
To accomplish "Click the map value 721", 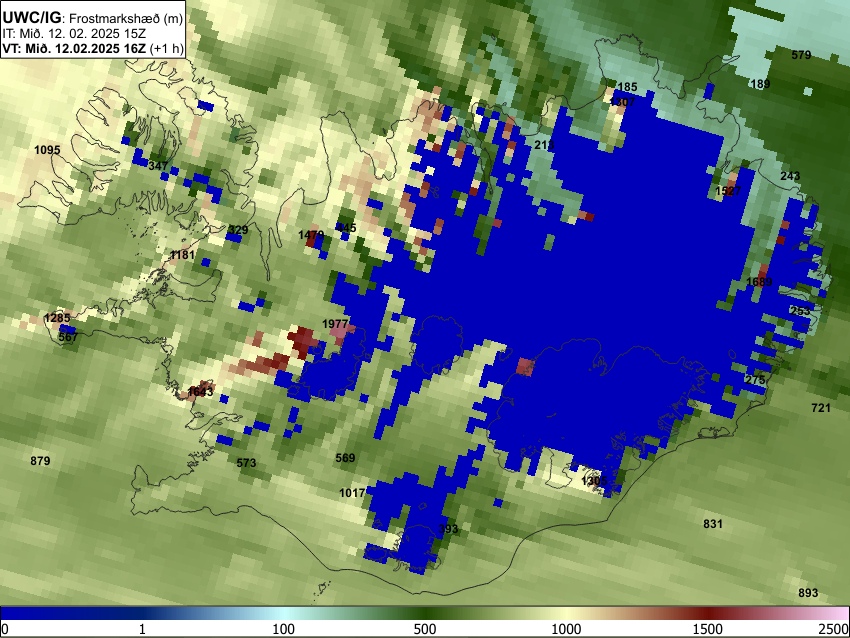I will point(821,408).
